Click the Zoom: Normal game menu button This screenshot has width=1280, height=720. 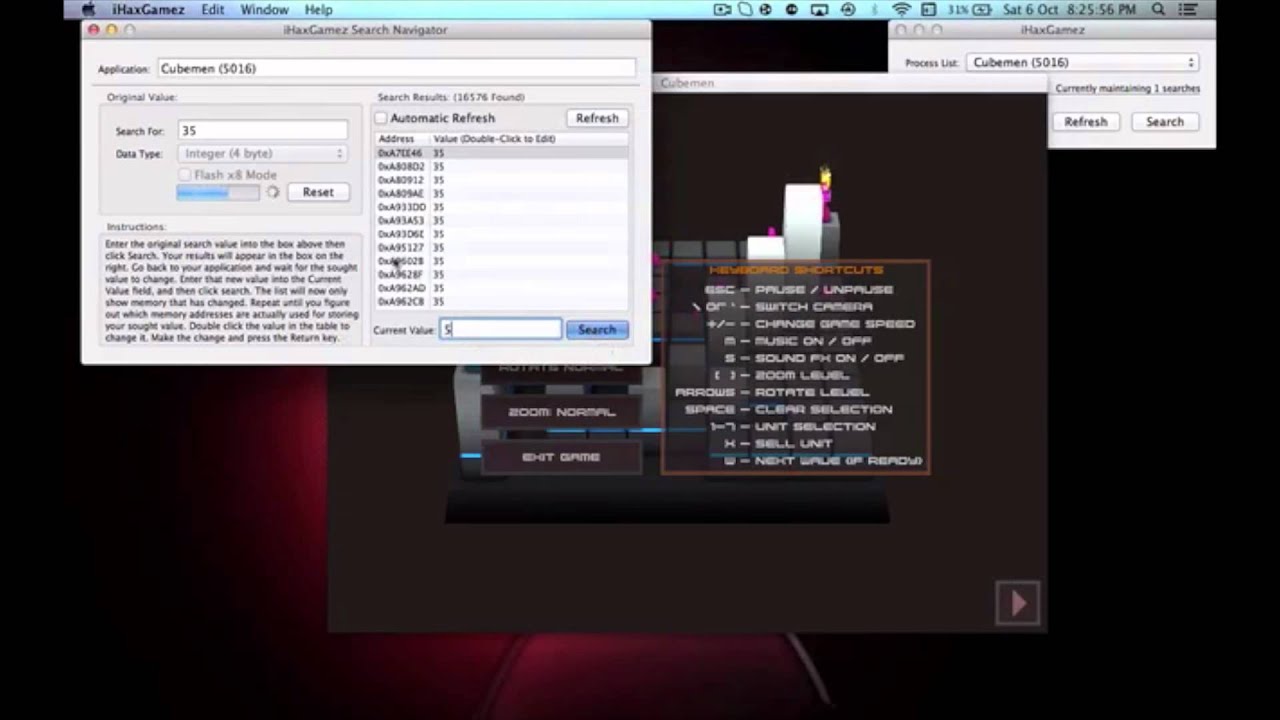[x=561, y=412]
